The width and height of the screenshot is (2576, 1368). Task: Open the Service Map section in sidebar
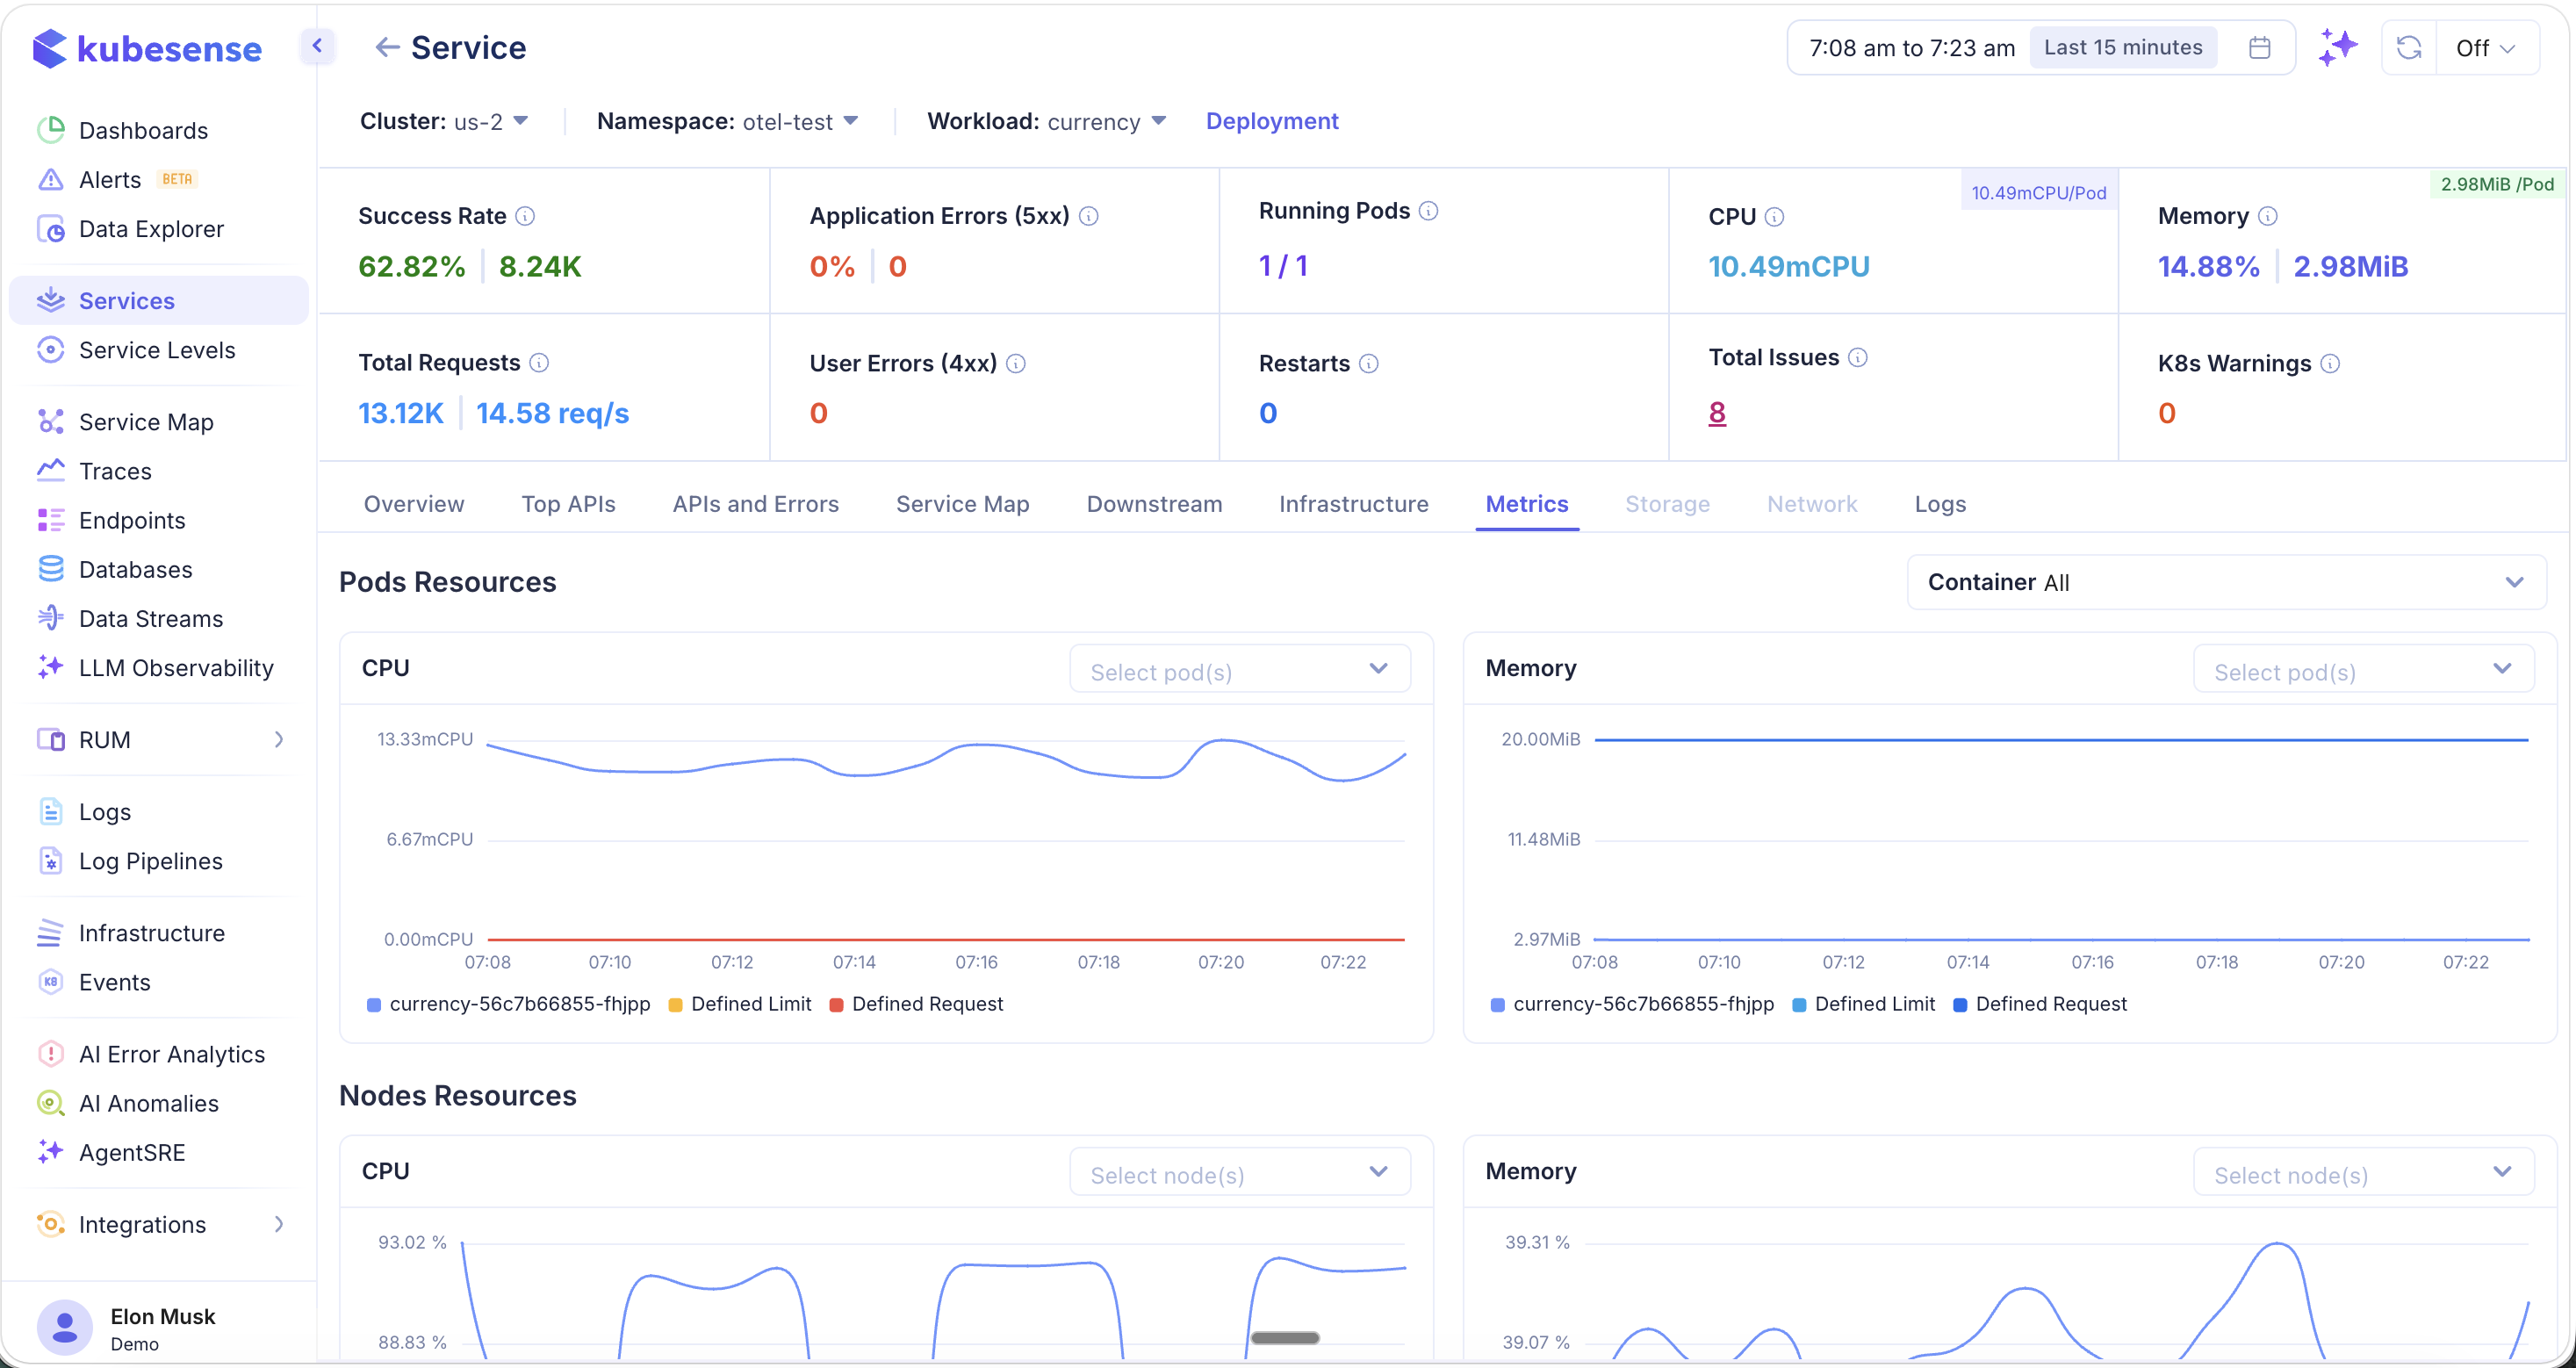pyautogui.click(x=146, y=421)
